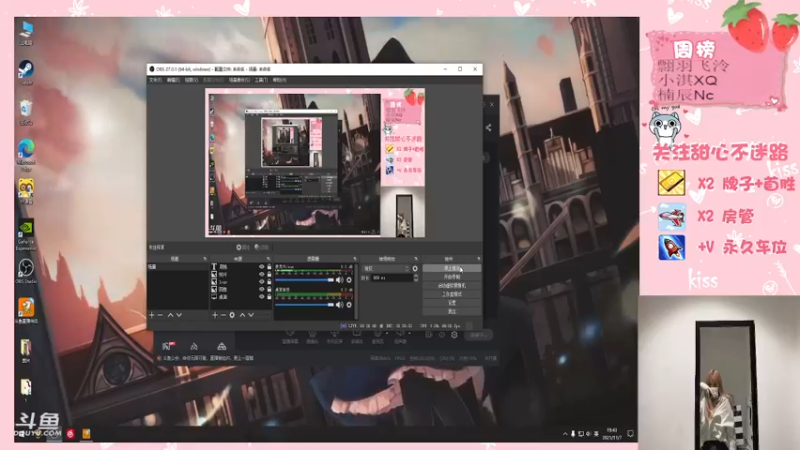Open the volume icon in the system tray

(x=588, y=434)
